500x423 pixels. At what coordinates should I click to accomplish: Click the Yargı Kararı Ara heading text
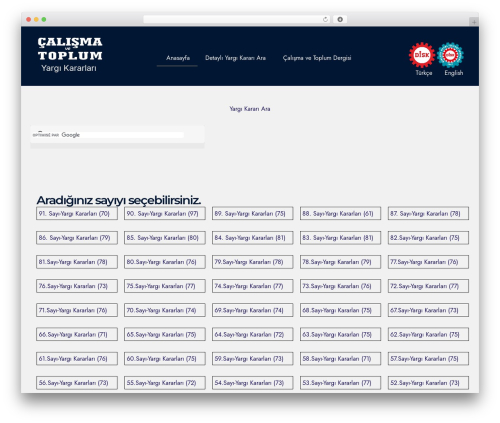250,109
